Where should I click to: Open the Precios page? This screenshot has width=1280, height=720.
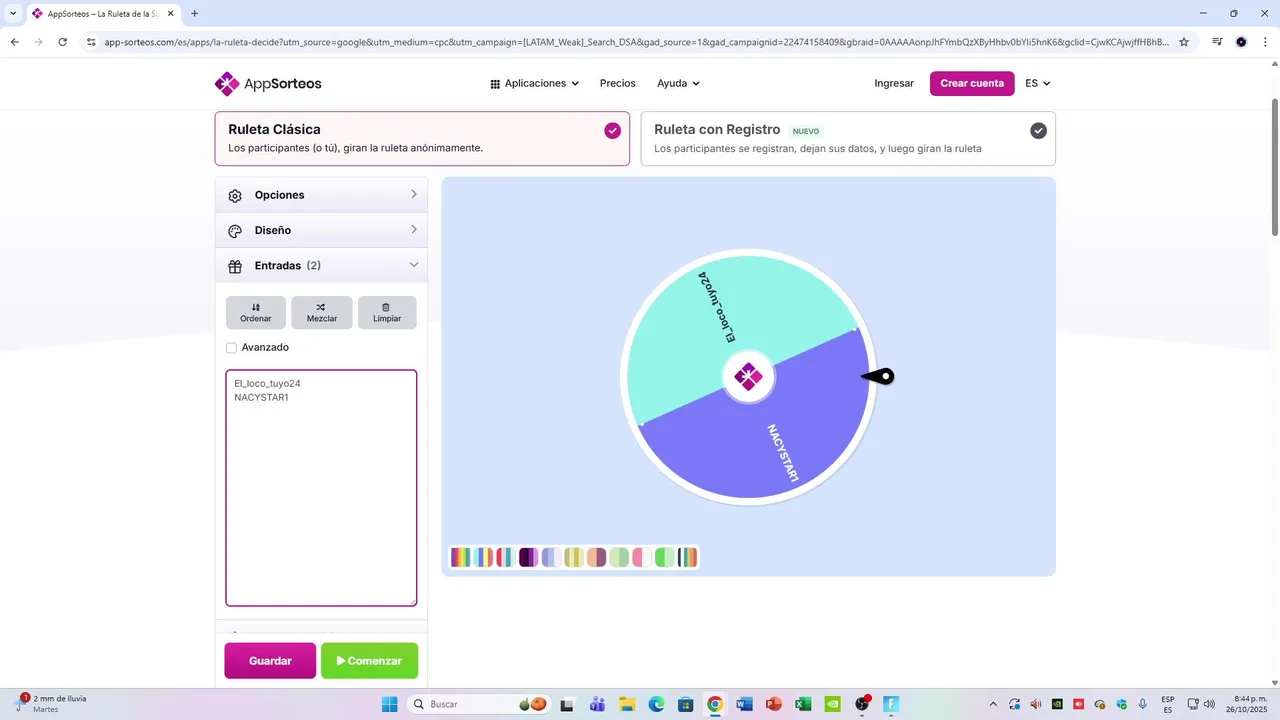pos(617,84)
